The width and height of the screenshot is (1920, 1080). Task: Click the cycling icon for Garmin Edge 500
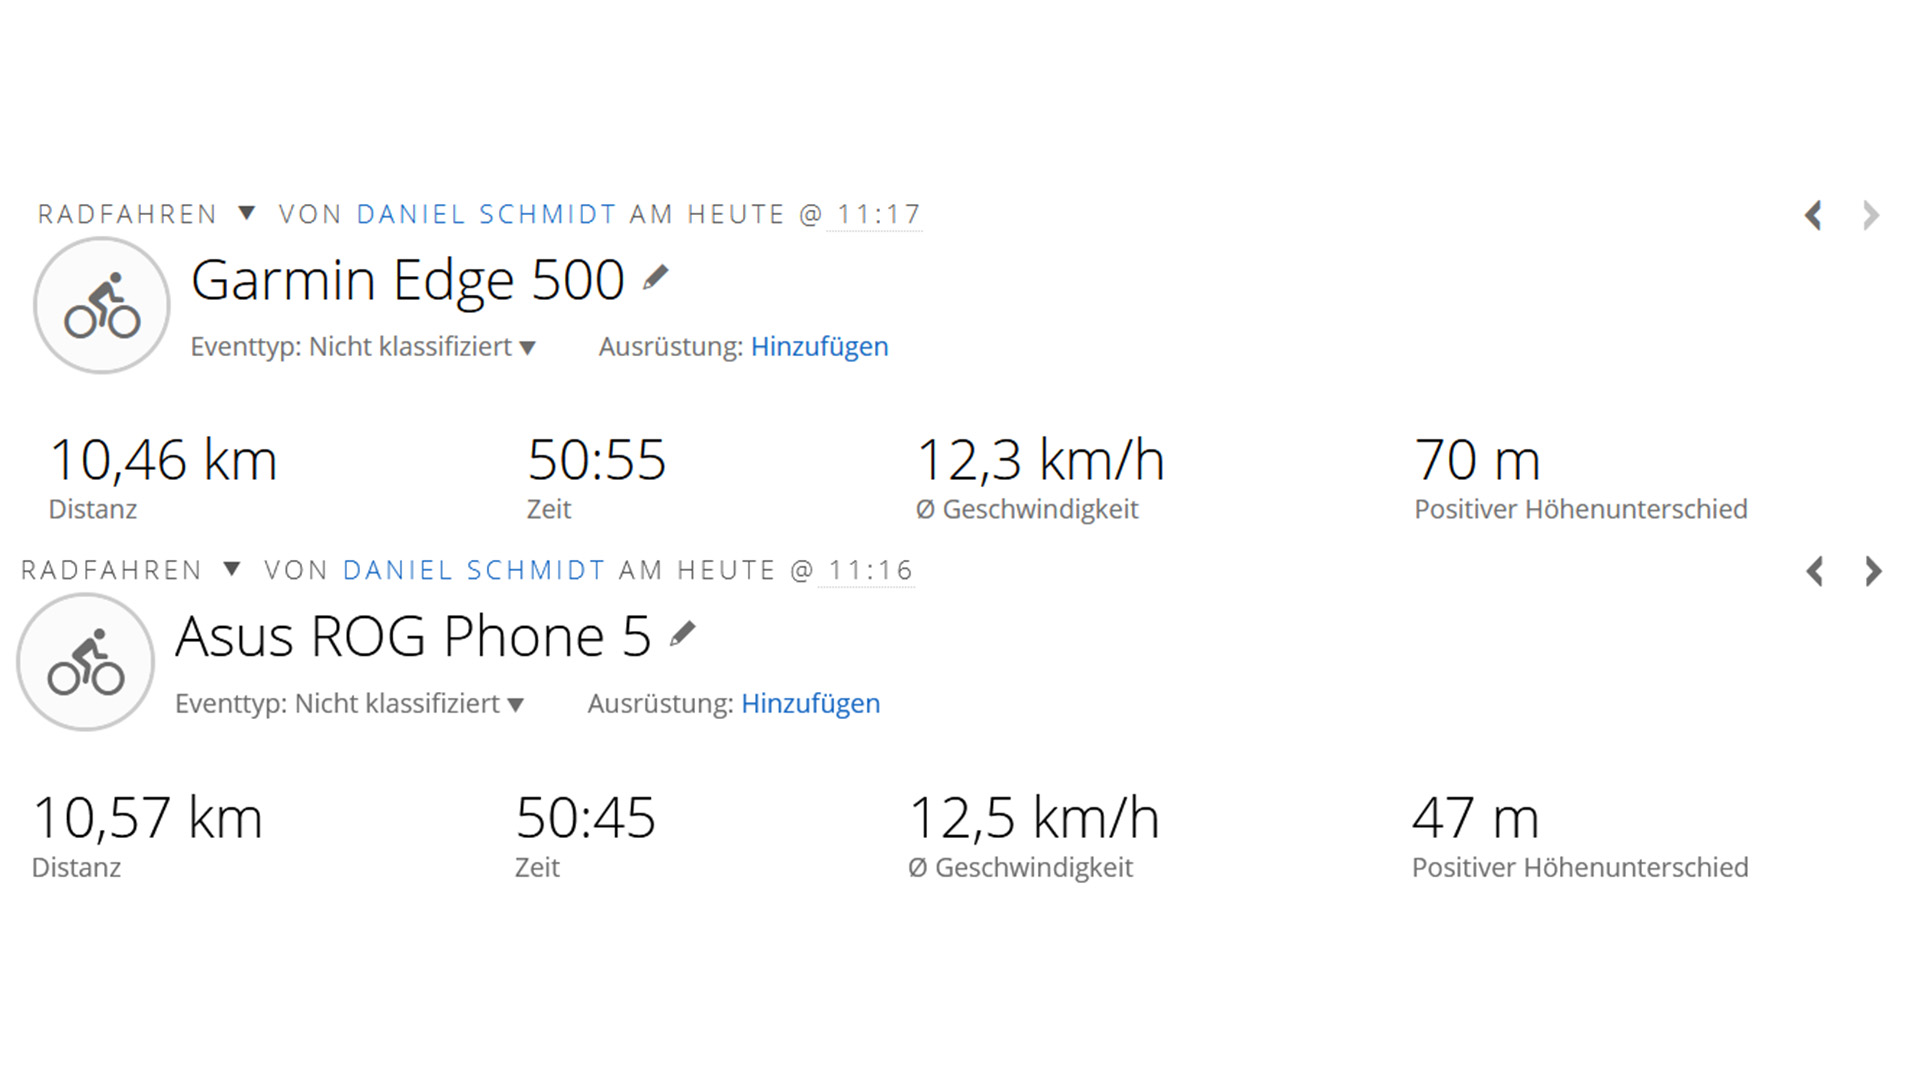pyautogui.click(x=102, y=306)
